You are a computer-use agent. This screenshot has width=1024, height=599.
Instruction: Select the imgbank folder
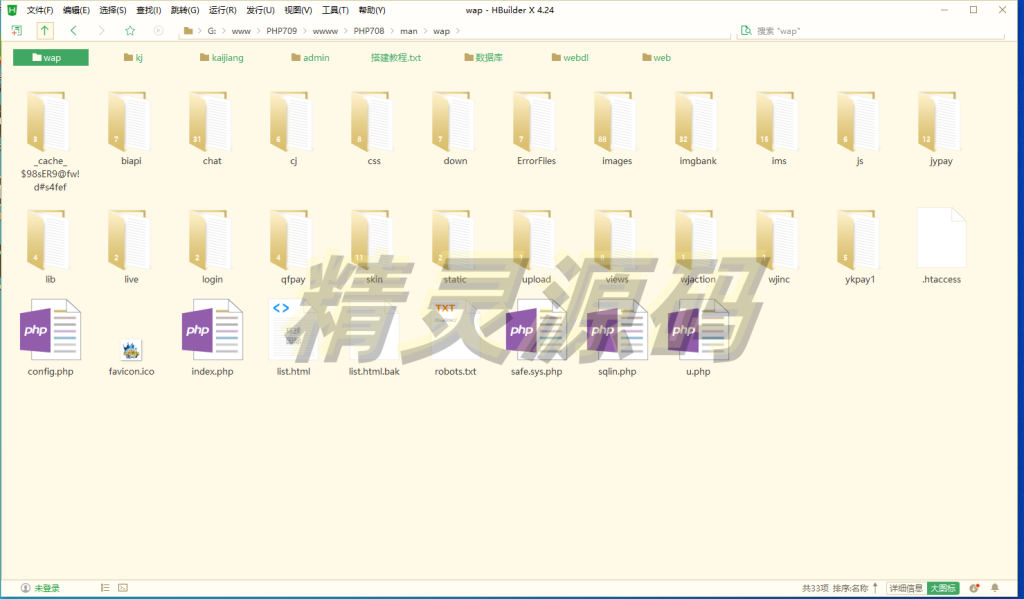698,129
